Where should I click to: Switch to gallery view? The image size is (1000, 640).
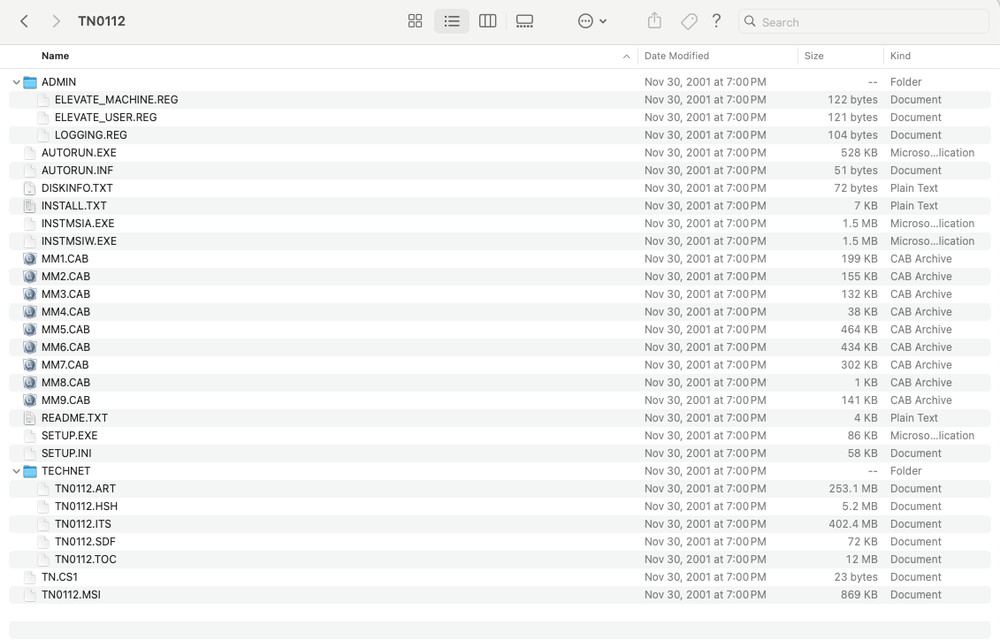524,21
